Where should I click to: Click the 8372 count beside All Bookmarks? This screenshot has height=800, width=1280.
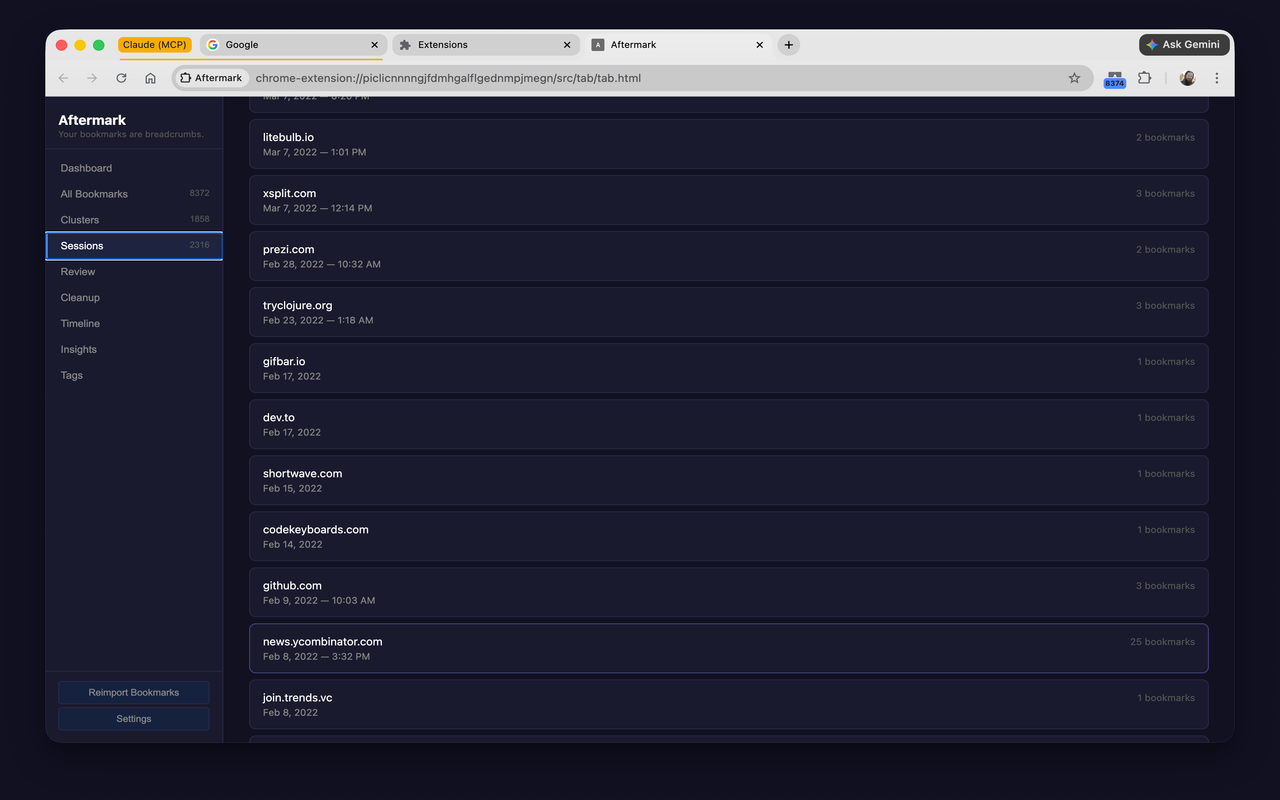pos(199,193)
